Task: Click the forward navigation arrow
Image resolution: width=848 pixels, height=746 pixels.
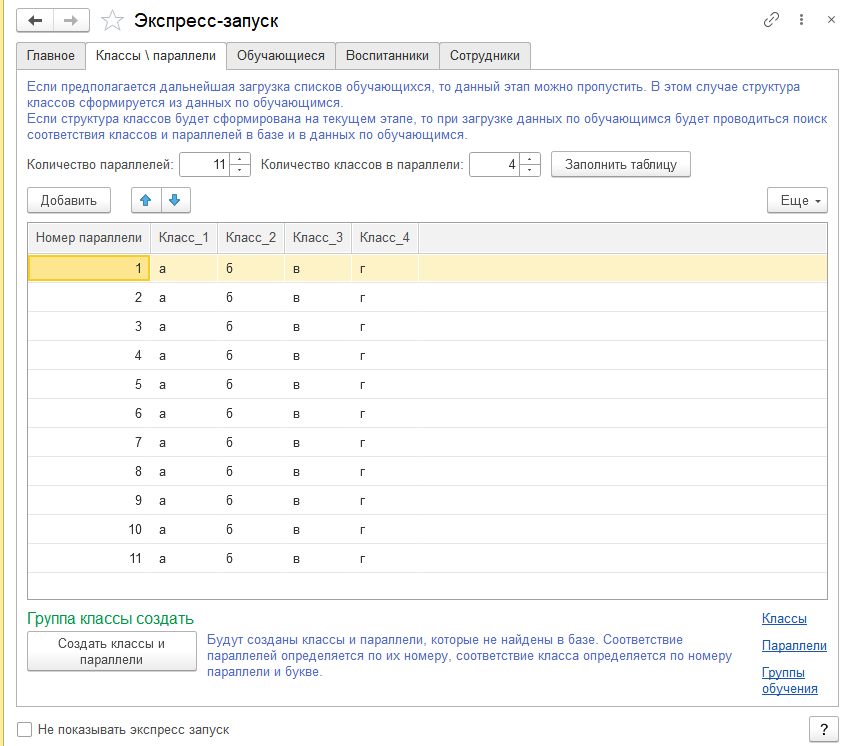Action: (70, 20)
